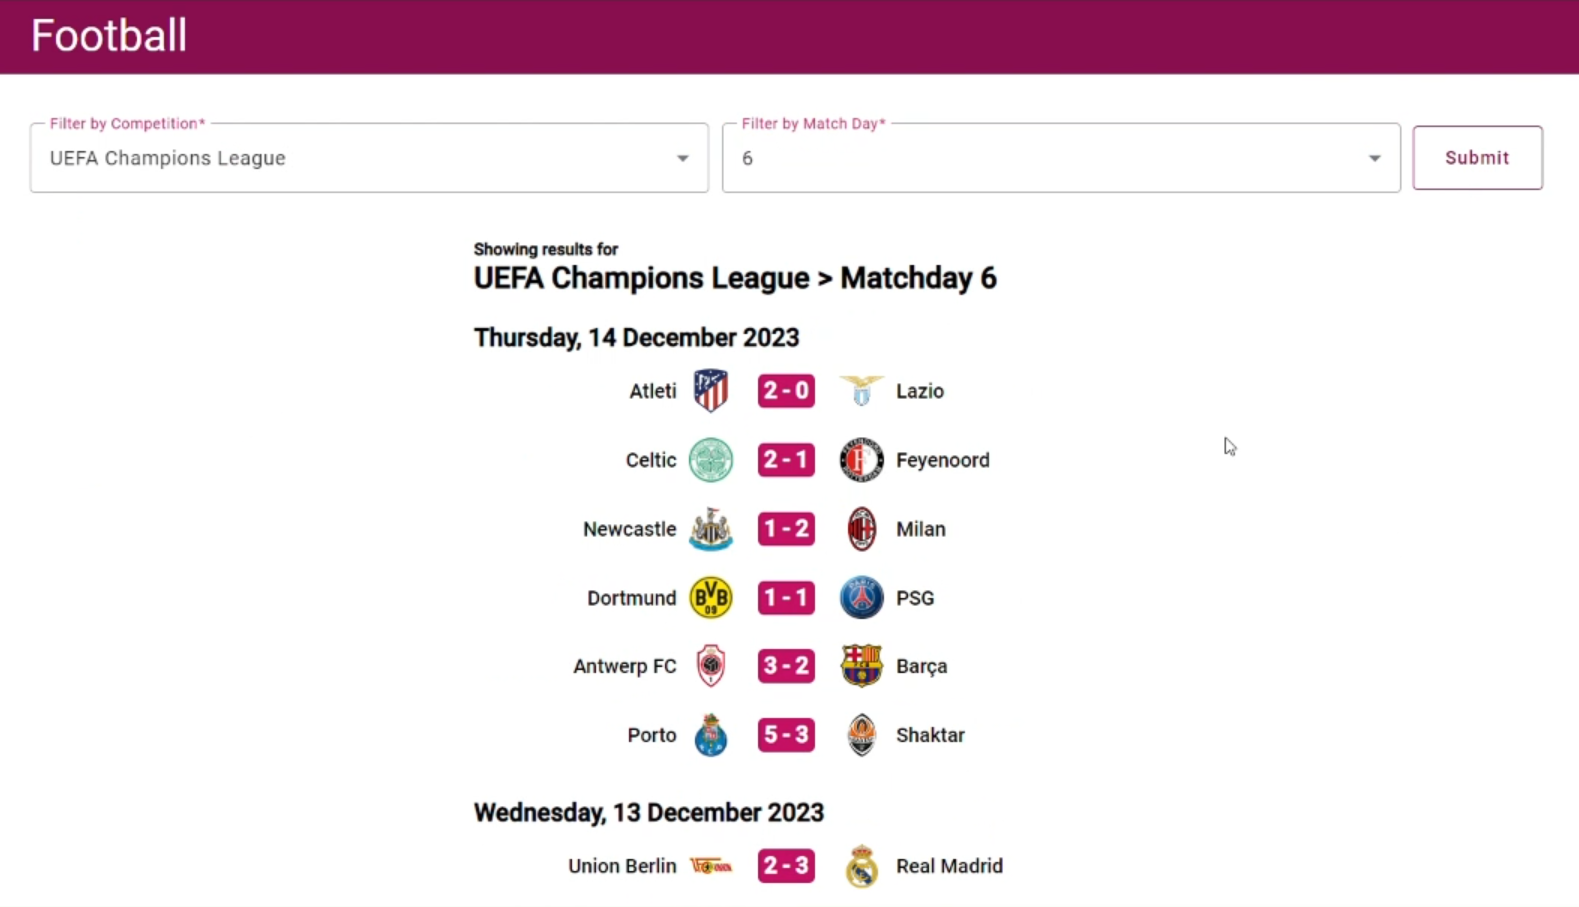Click the Real Madrid crest

pyautogui.click(x=861, y=866)
